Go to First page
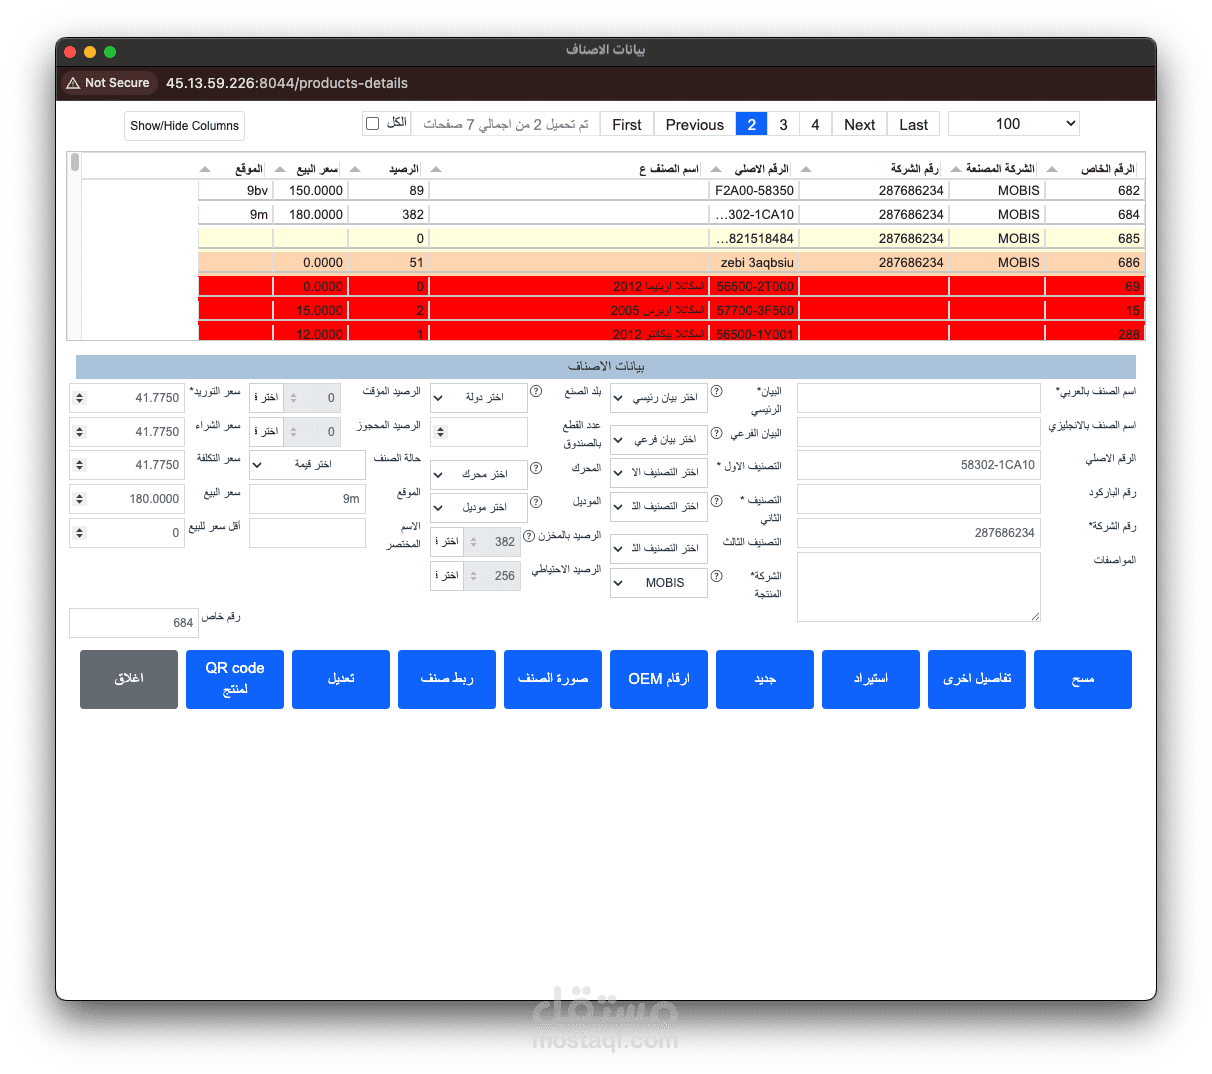This screenshot has height=1074, width=1212. 627,124
